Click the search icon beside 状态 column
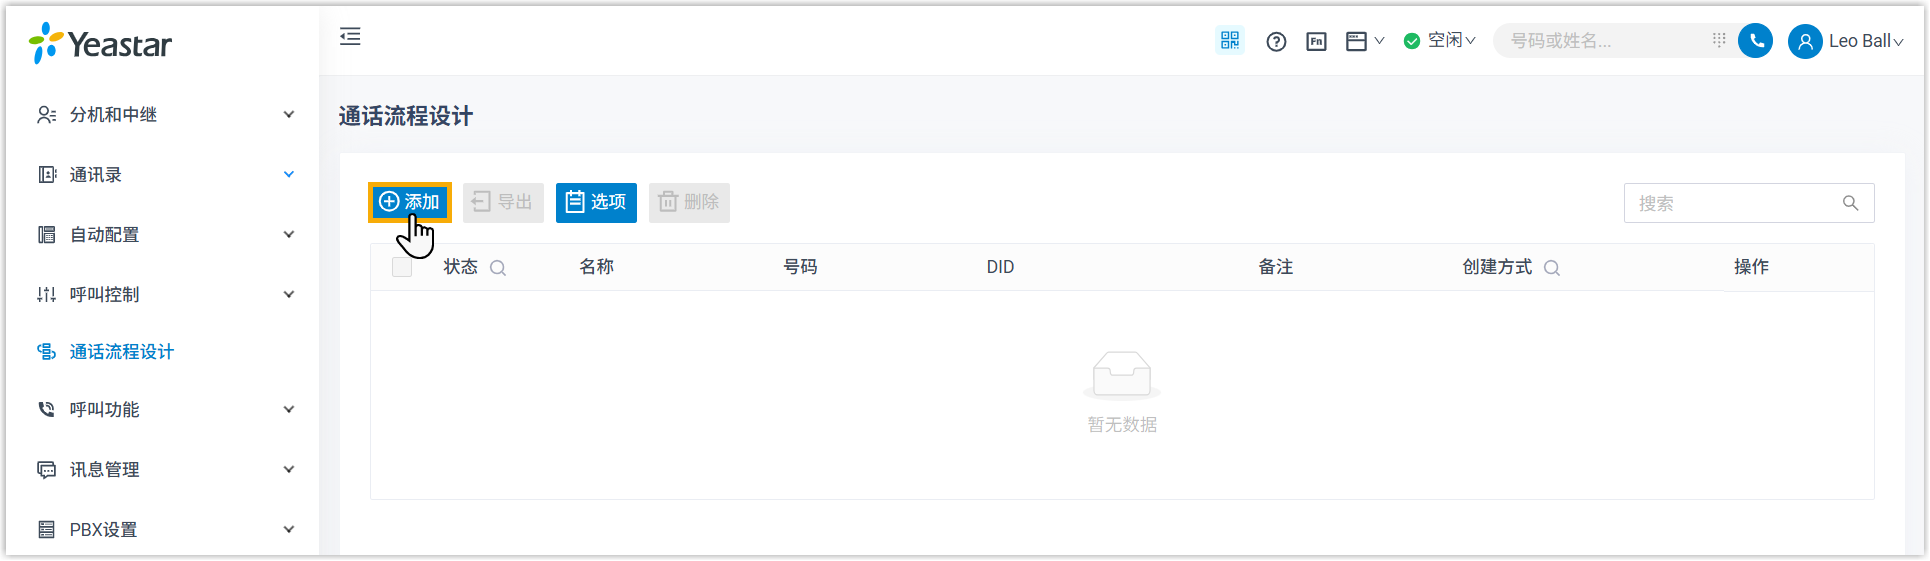The height and width of the screenshot is (561, 1930). (498, 268)
